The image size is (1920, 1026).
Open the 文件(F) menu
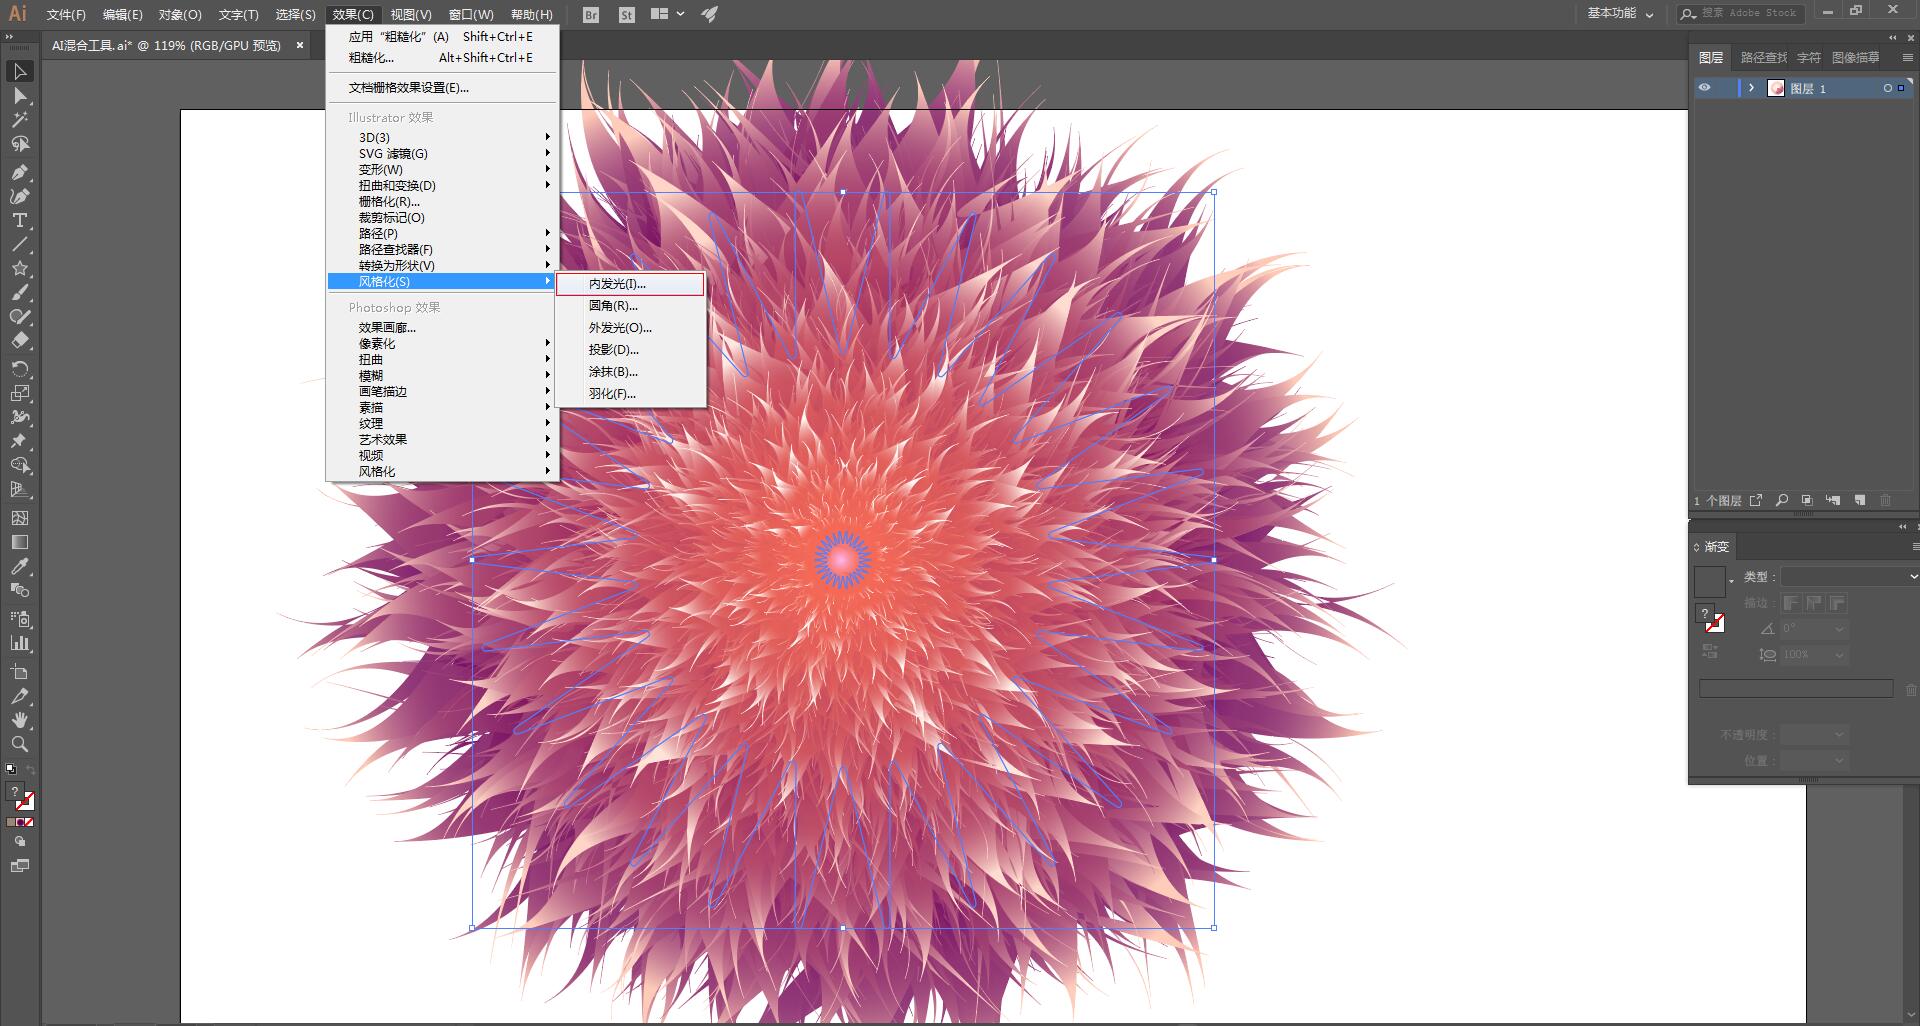point(66,14)
